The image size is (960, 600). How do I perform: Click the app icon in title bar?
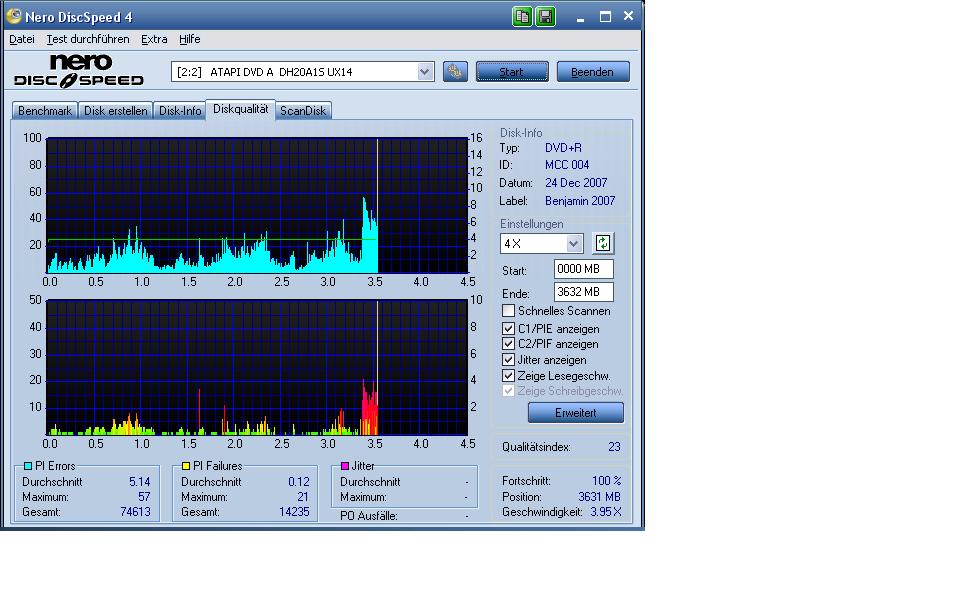pos(13,17)
